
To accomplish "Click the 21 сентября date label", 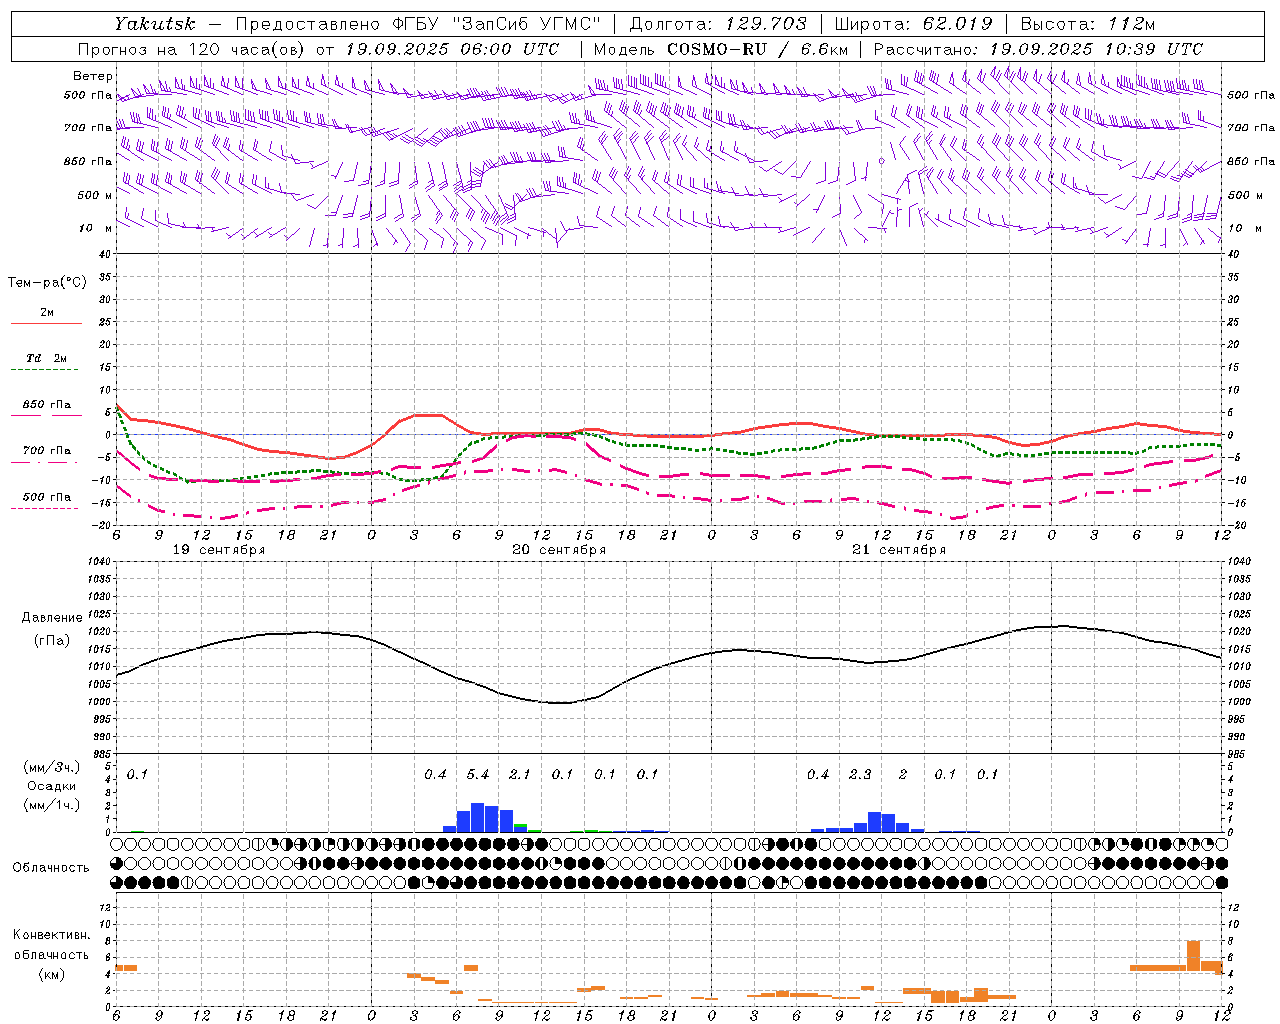I will pos(899,550).
